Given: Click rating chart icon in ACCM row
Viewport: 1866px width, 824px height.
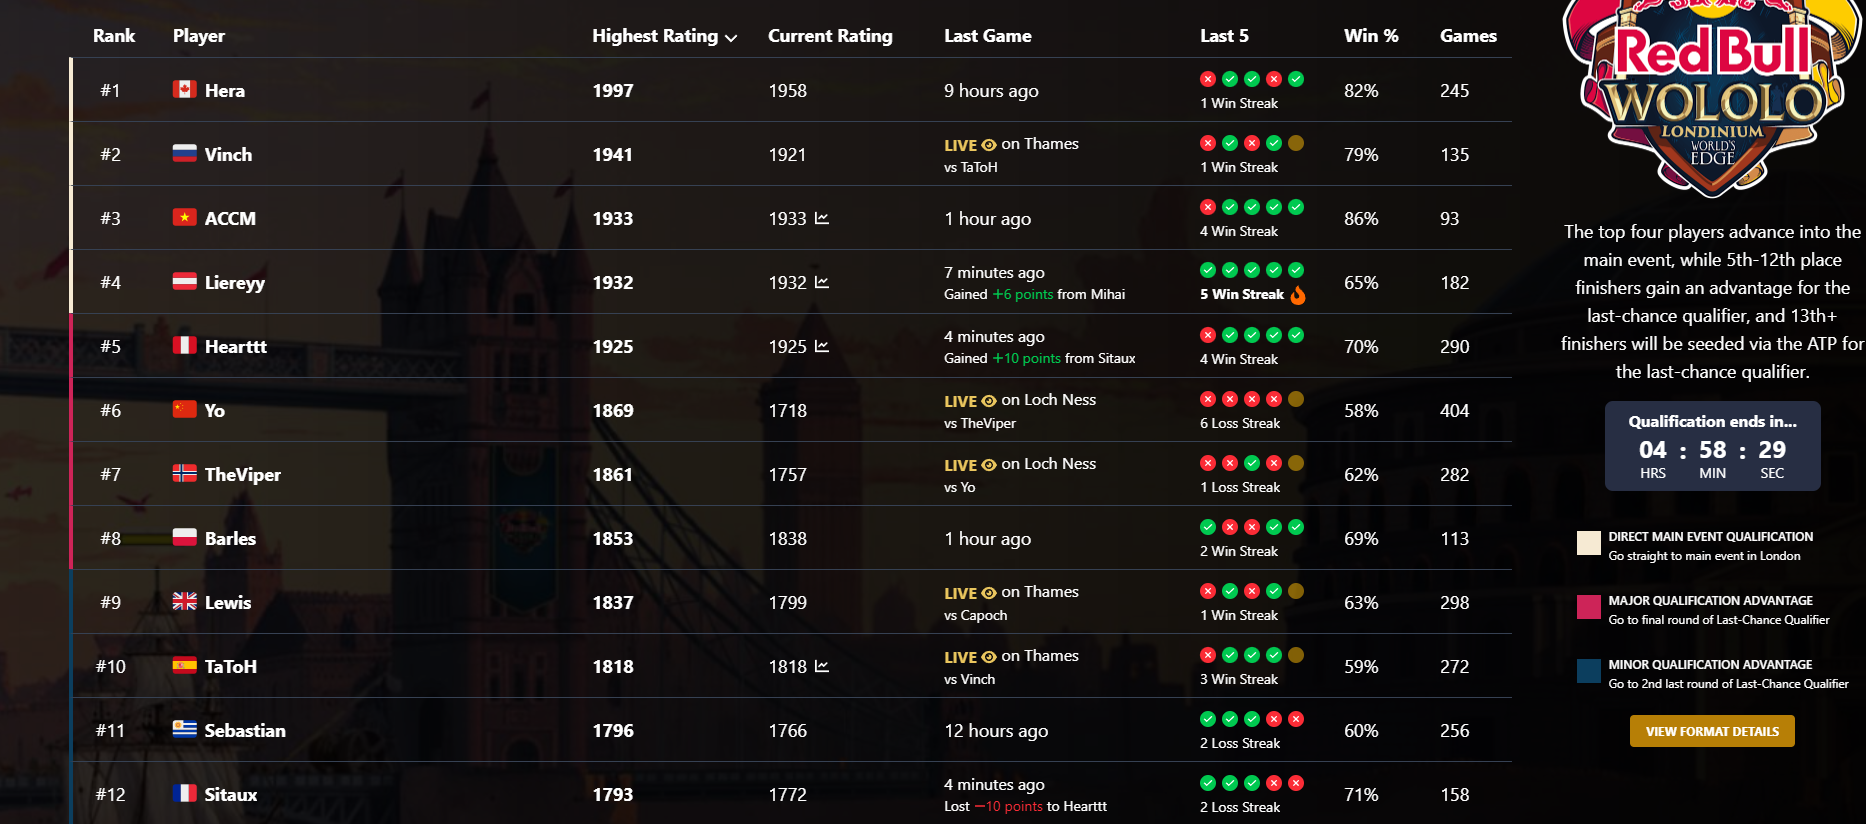Looking at the screenshot, I should coord(822,218).
